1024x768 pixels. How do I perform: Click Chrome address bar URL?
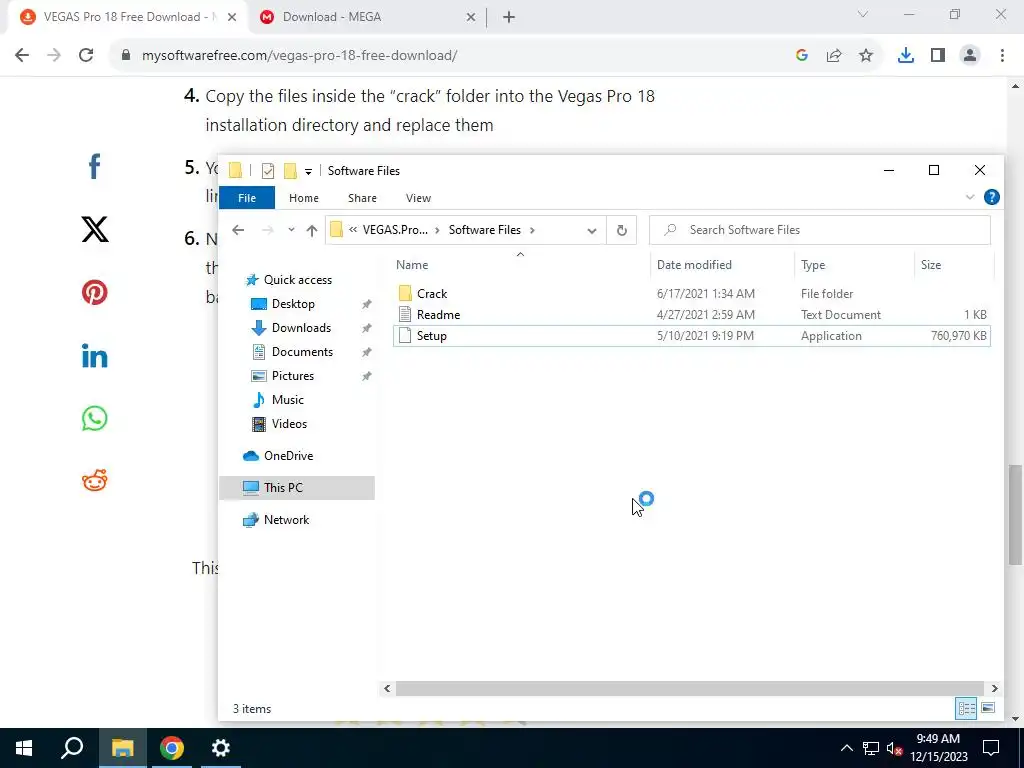pyautogui.click(x=299, y=56)
